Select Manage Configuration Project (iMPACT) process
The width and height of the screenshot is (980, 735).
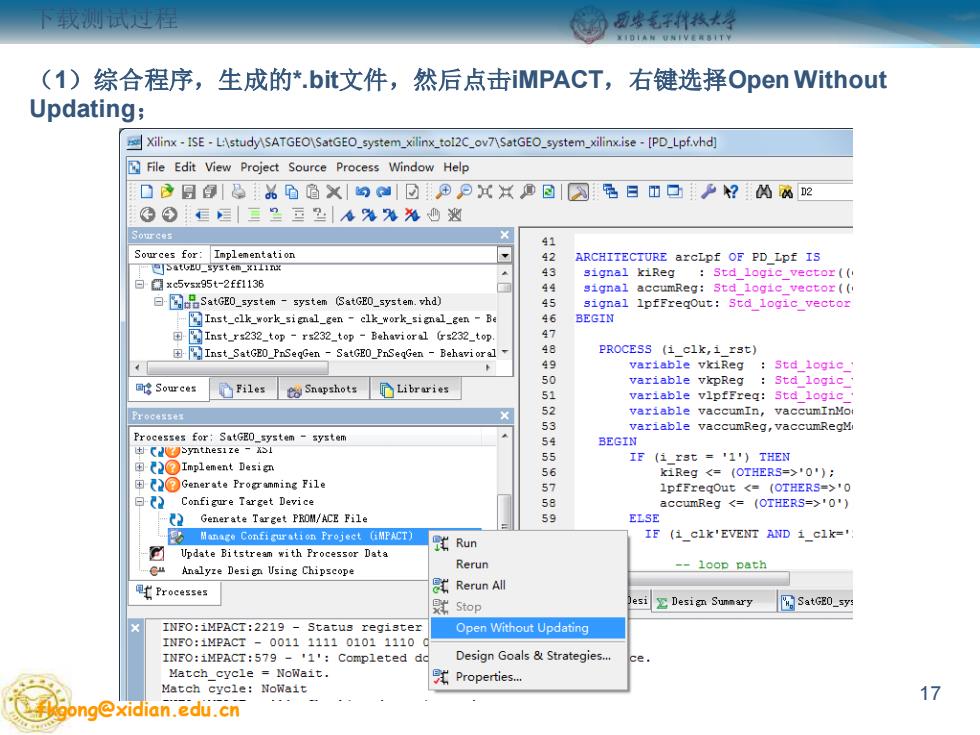306,536
